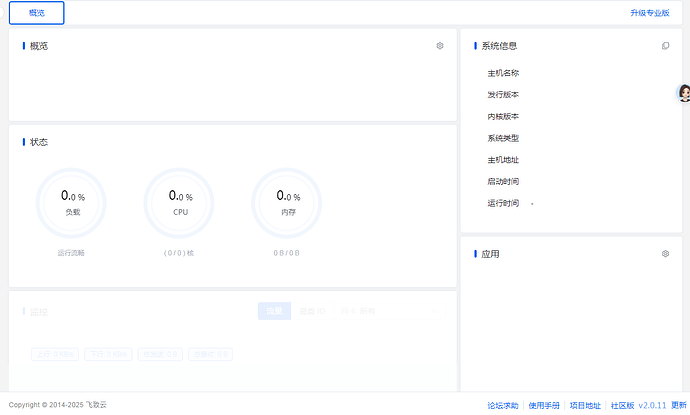The width and height of the screenshot is (690, 415).
Task: Click the 上行 upload speed tag
Action: pos(55,354)
